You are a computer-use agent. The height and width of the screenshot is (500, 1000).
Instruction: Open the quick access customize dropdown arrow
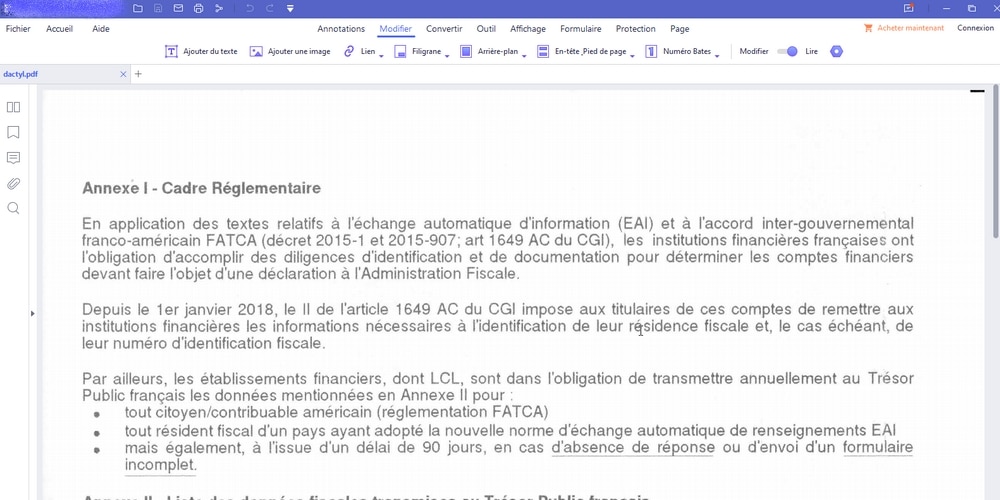click(x=290, y=8)
